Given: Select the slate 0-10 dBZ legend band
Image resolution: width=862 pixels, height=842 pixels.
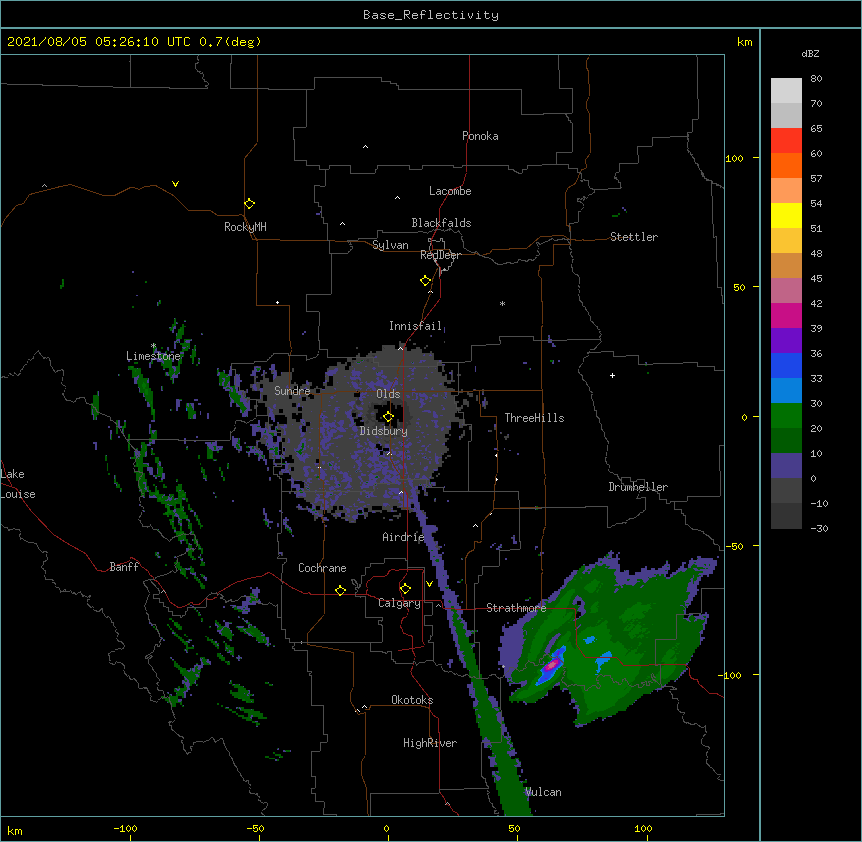Looking at the screenshot, I should click(786, 466).
